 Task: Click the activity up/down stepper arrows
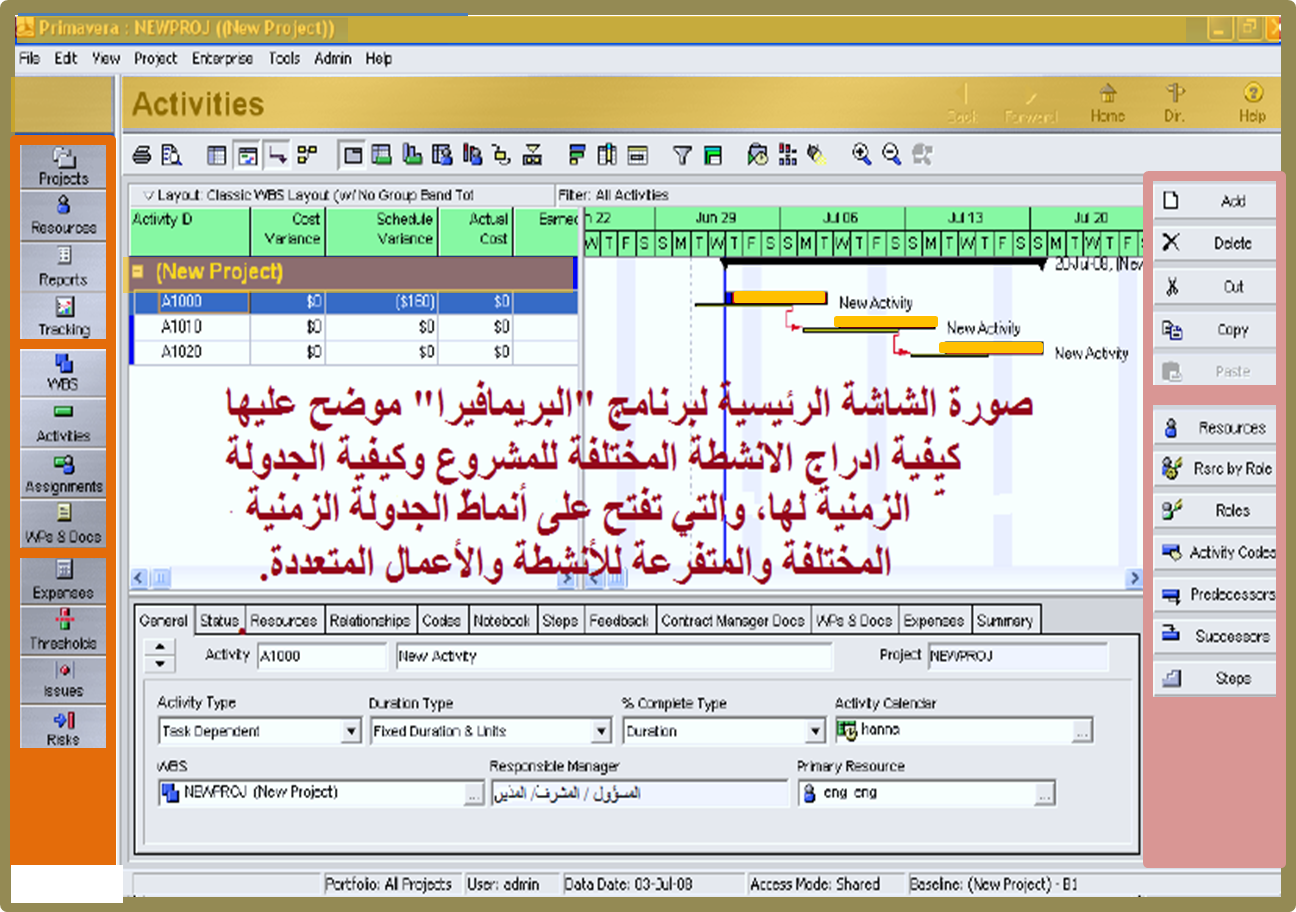[x=160, y=656]
